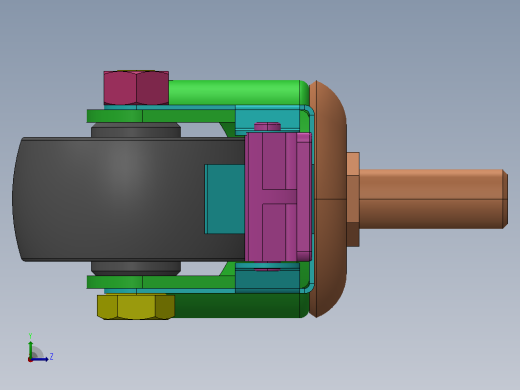
Task: Select the yellow hex nut
Action: click(x=136, y=307)
